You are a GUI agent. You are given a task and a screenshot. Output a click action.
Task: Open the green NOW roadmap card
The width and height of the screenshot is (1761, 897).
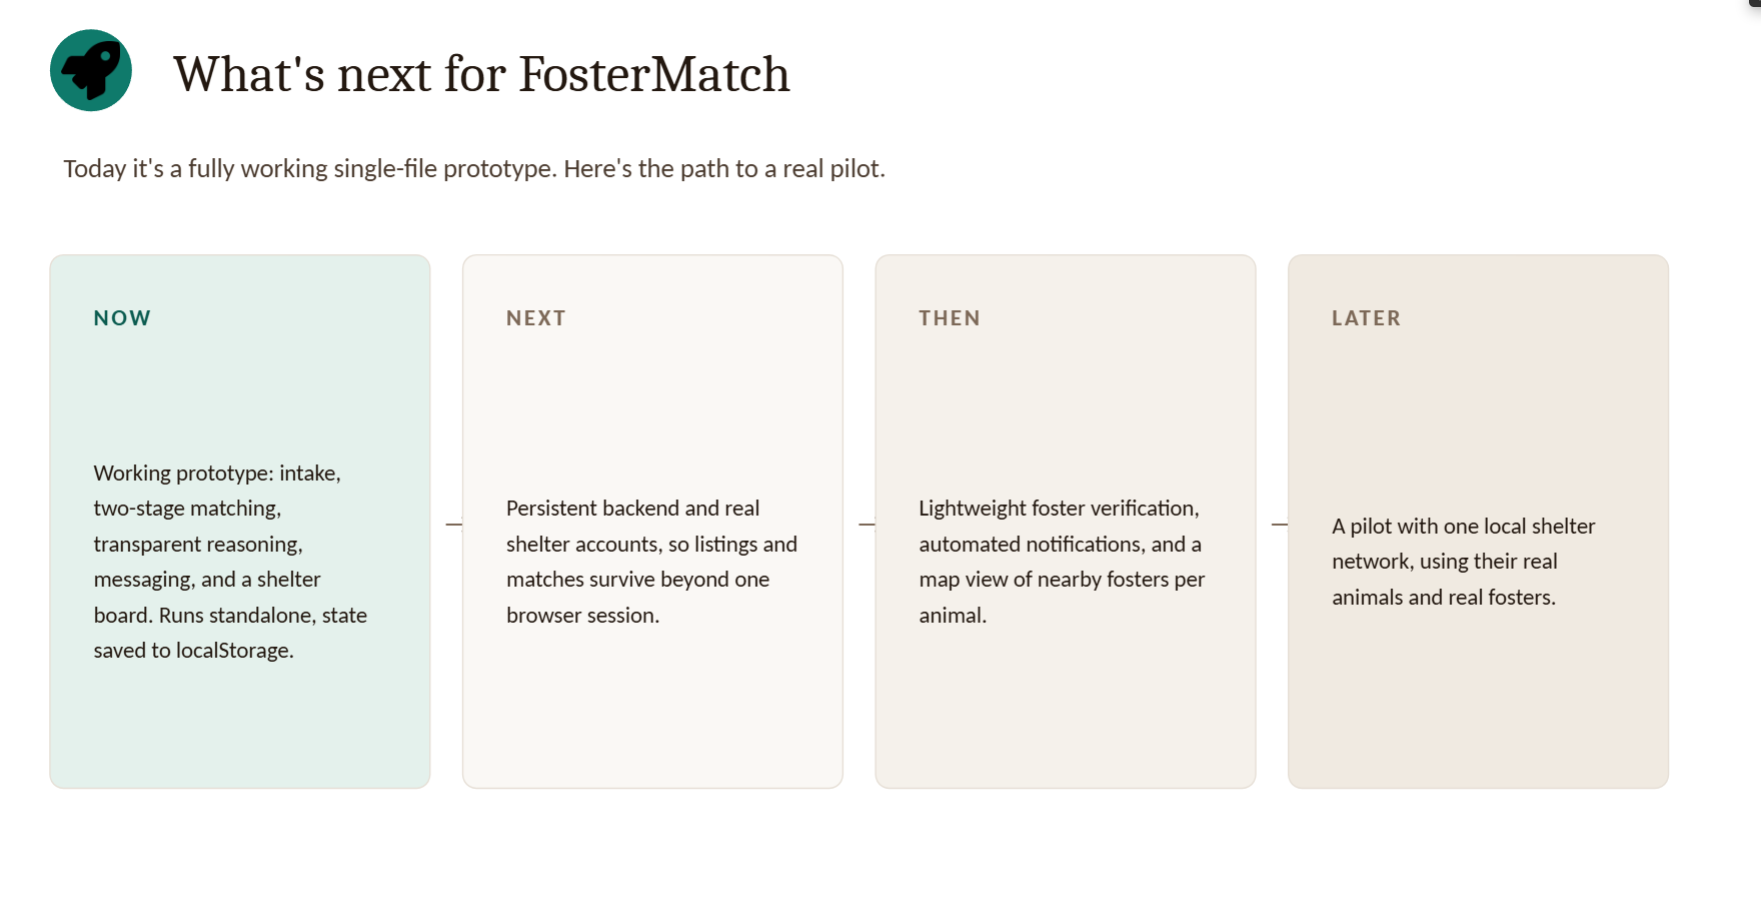pyautogui.click(x=240, y=521)
